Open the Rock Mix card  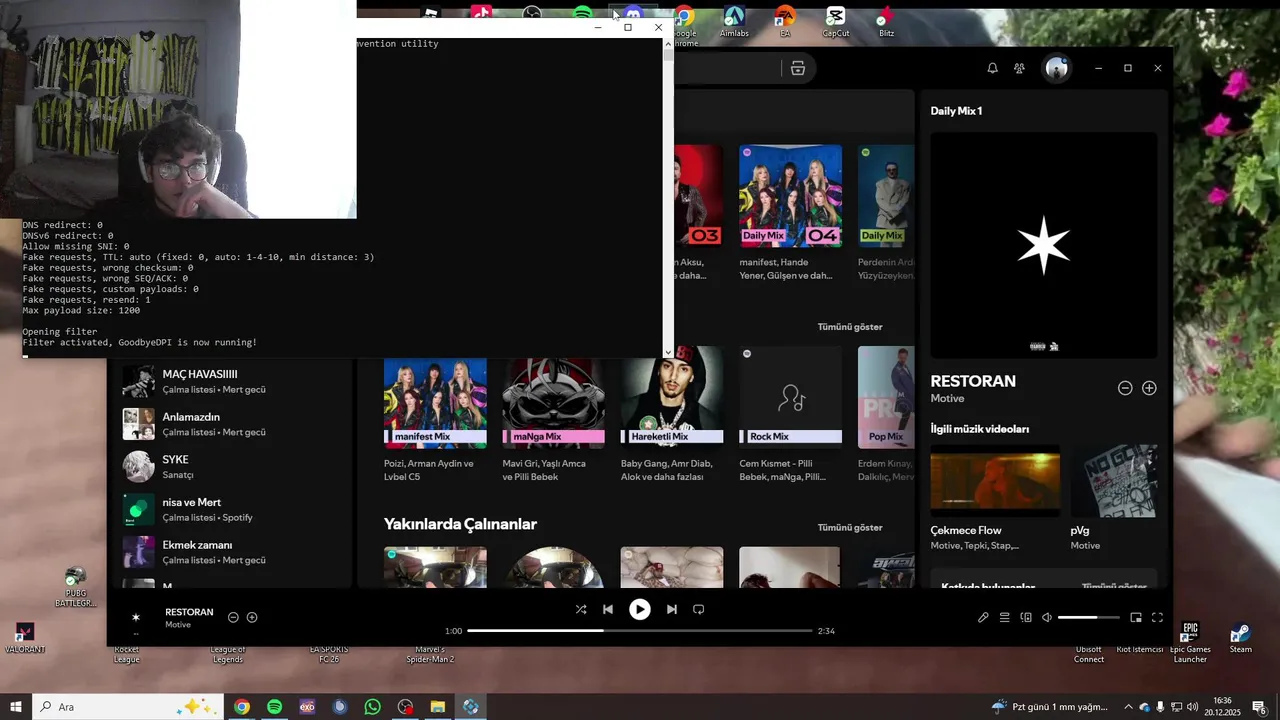pos(790,415)
